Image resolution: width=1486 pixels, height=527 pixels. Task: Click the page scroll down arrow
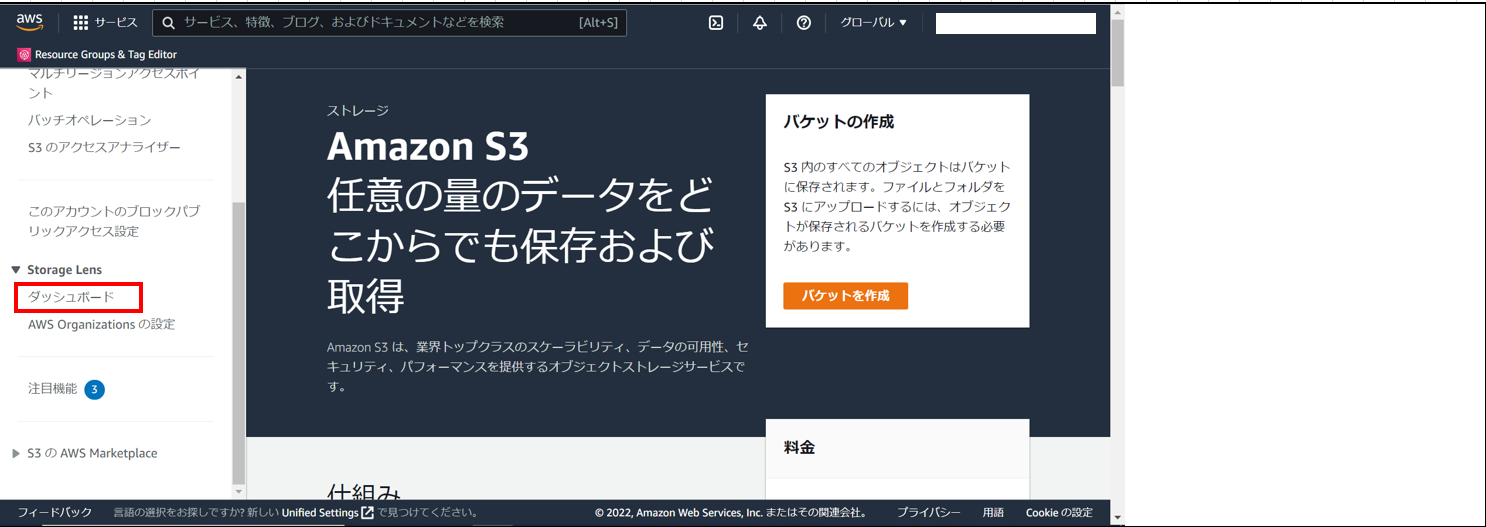pyautogui.click(x=1117, y=518)
